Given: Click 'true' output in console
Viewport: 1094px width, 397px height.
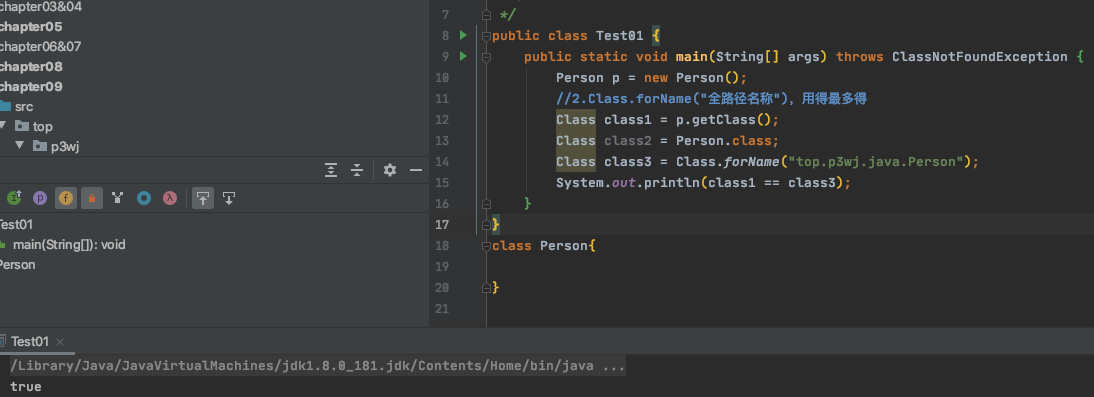Looking at the screenshot, I should (x=26, y=387).
